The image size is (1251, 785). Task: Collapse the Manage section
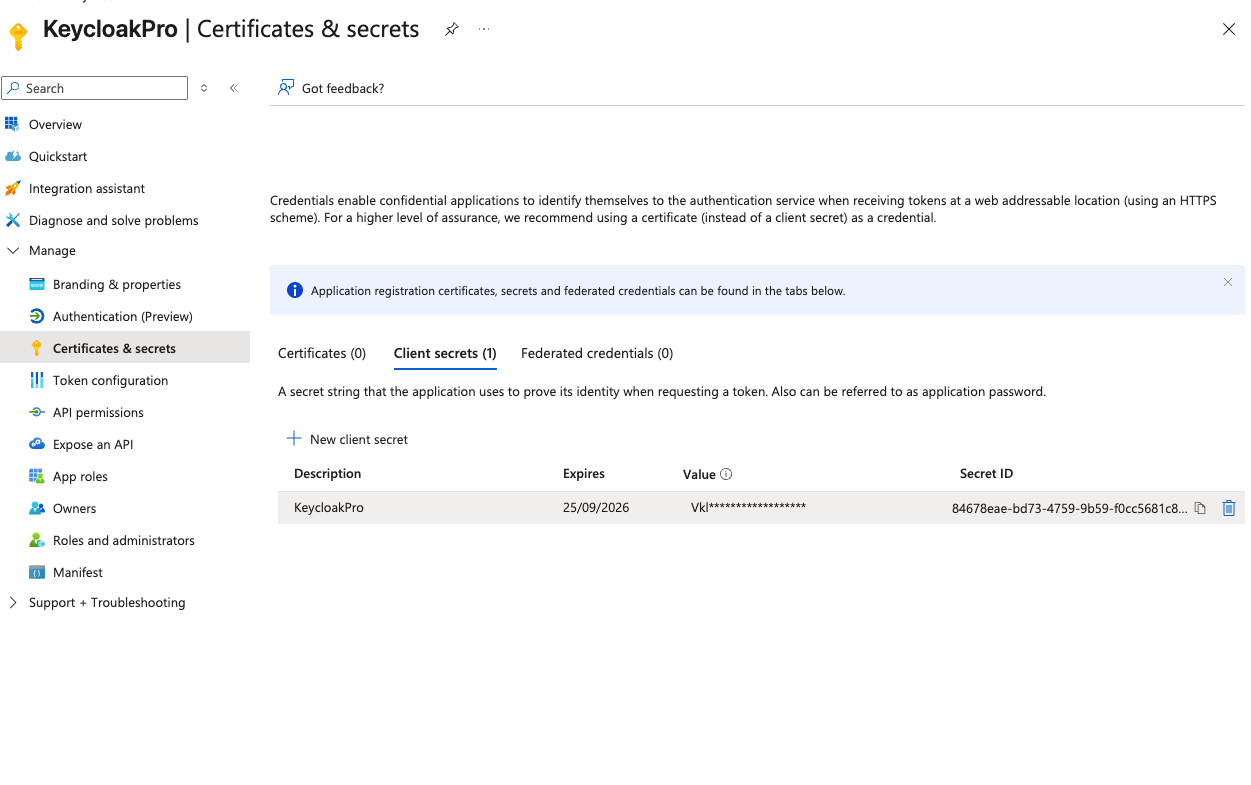(x=13, y=250)
